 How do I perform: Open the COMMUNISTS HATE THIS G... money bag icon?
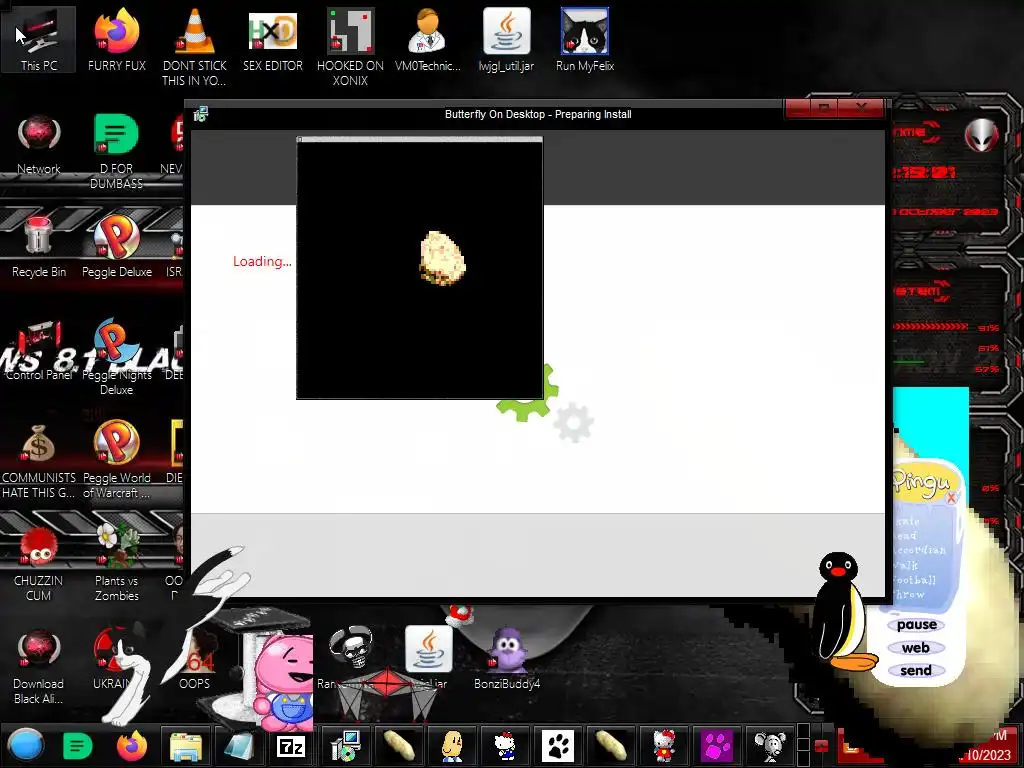tap(39, 460)
